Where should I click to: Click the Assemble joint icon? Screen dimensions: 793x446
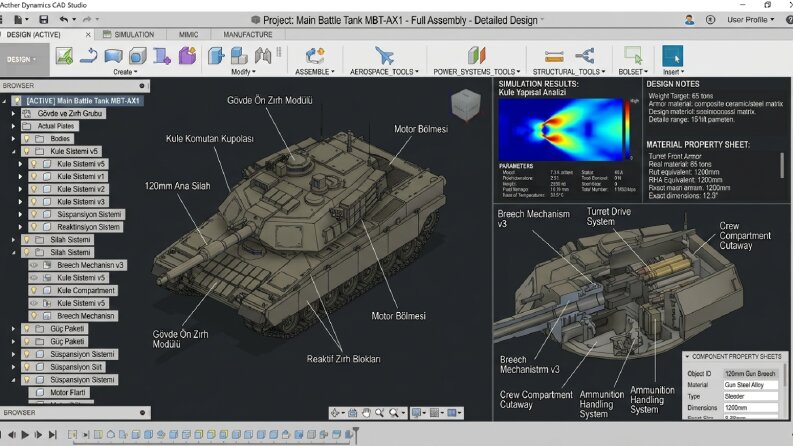pyautogui.click(x=315, y=56)
